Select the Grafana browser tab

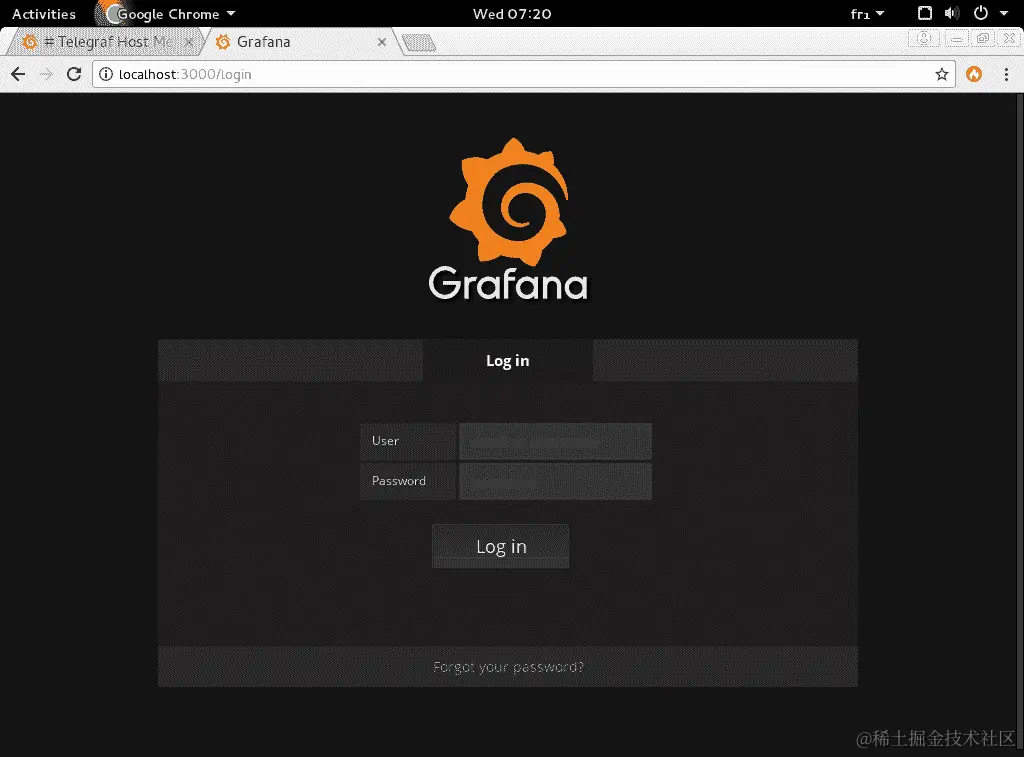300,42
